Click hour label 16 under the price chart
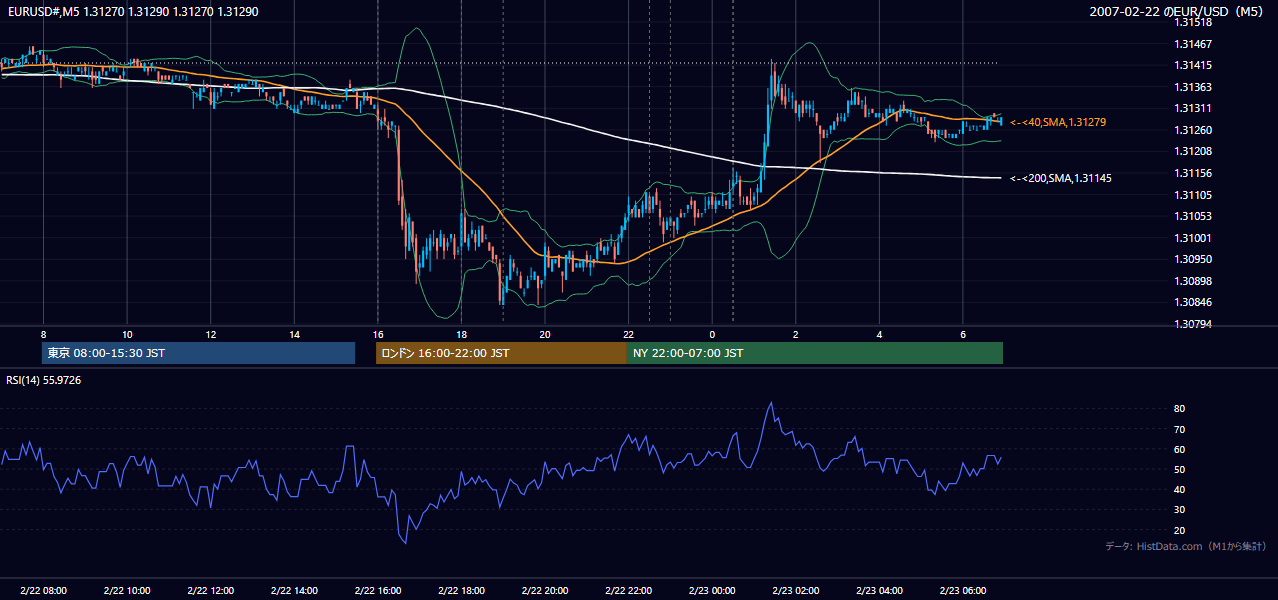The width and height of the screenshot is (1278, 600). (x=377, y=333)
